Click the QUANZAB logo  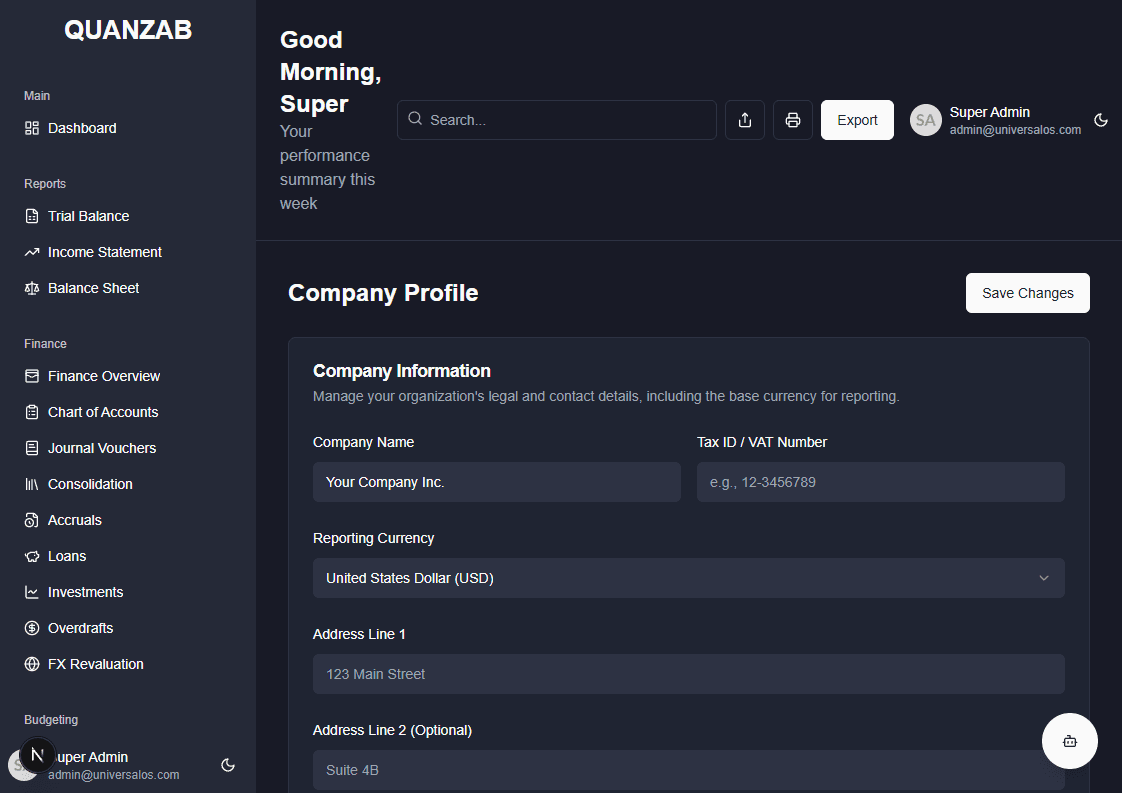(x=128, y=30)
